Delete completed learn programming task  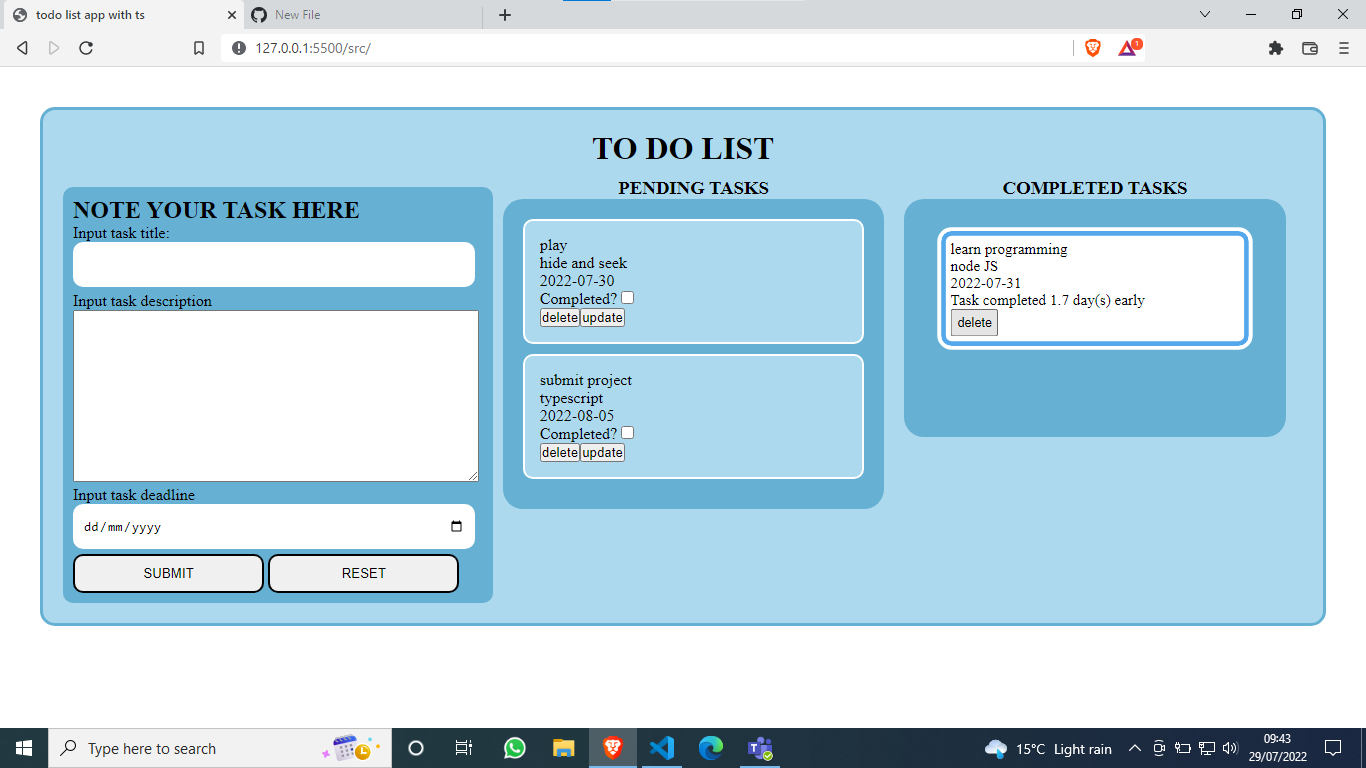[x=974, y=322]
